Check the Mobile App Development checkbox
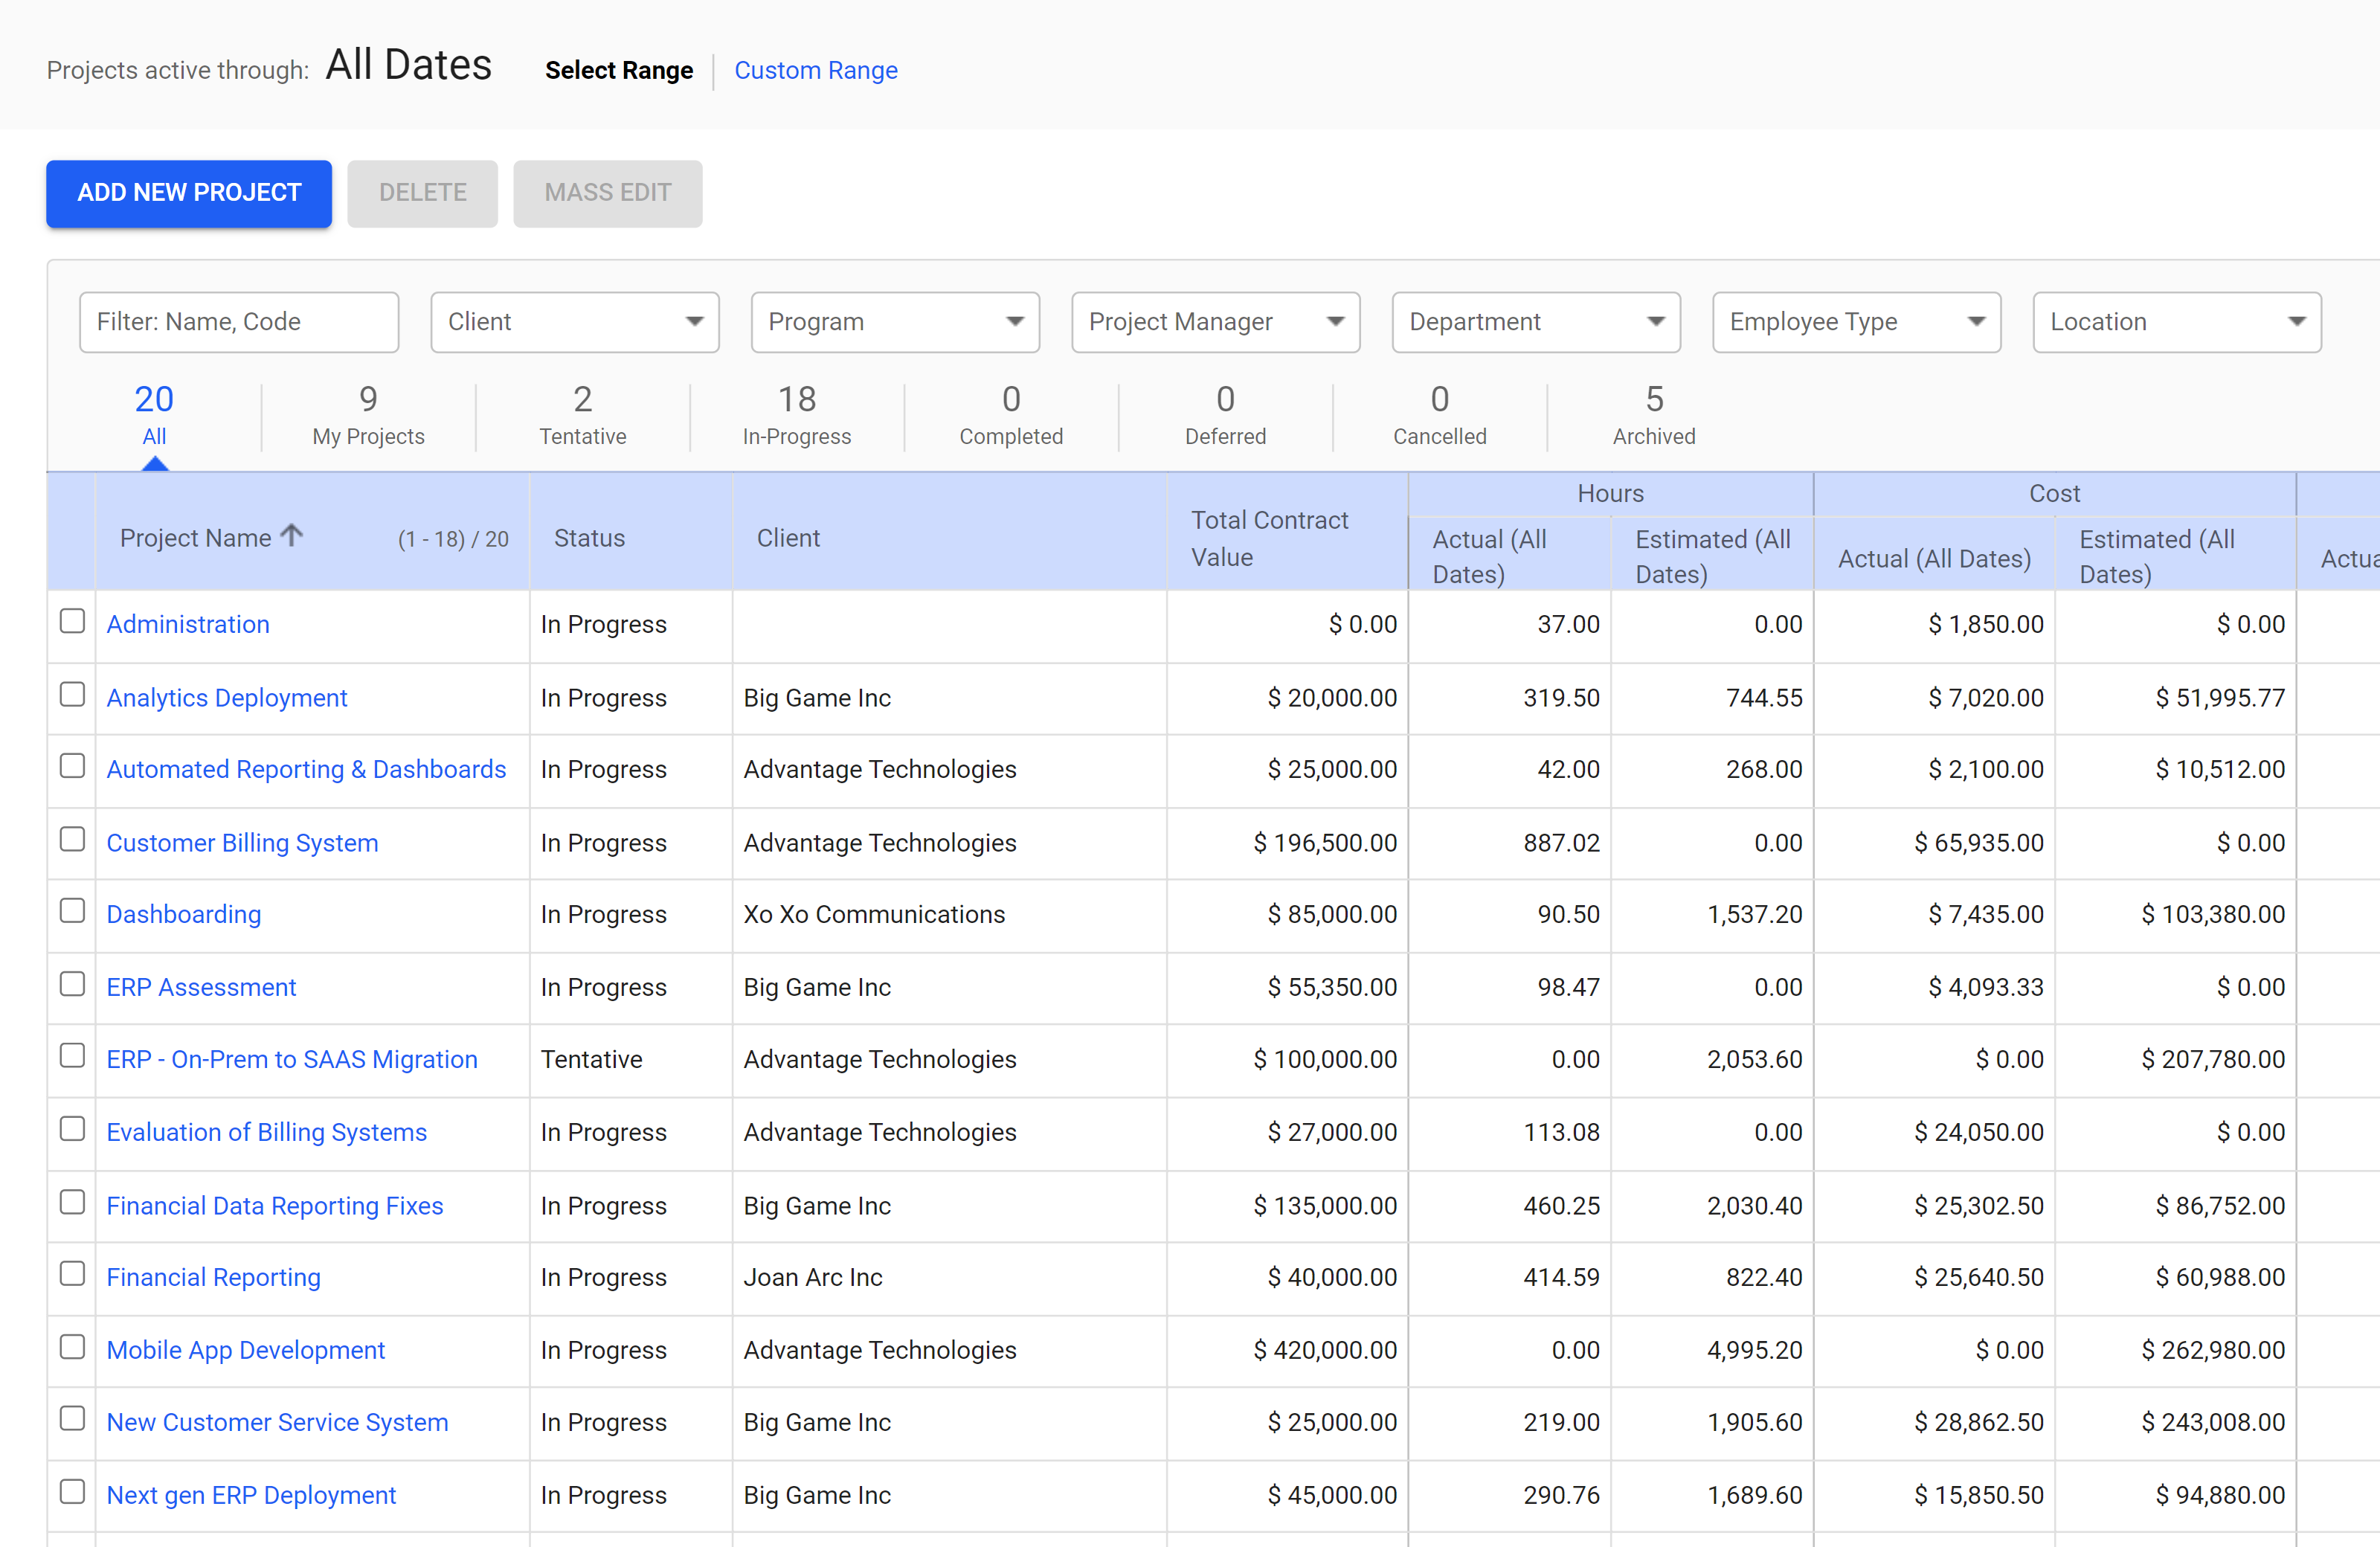 tap(72, 1347)
